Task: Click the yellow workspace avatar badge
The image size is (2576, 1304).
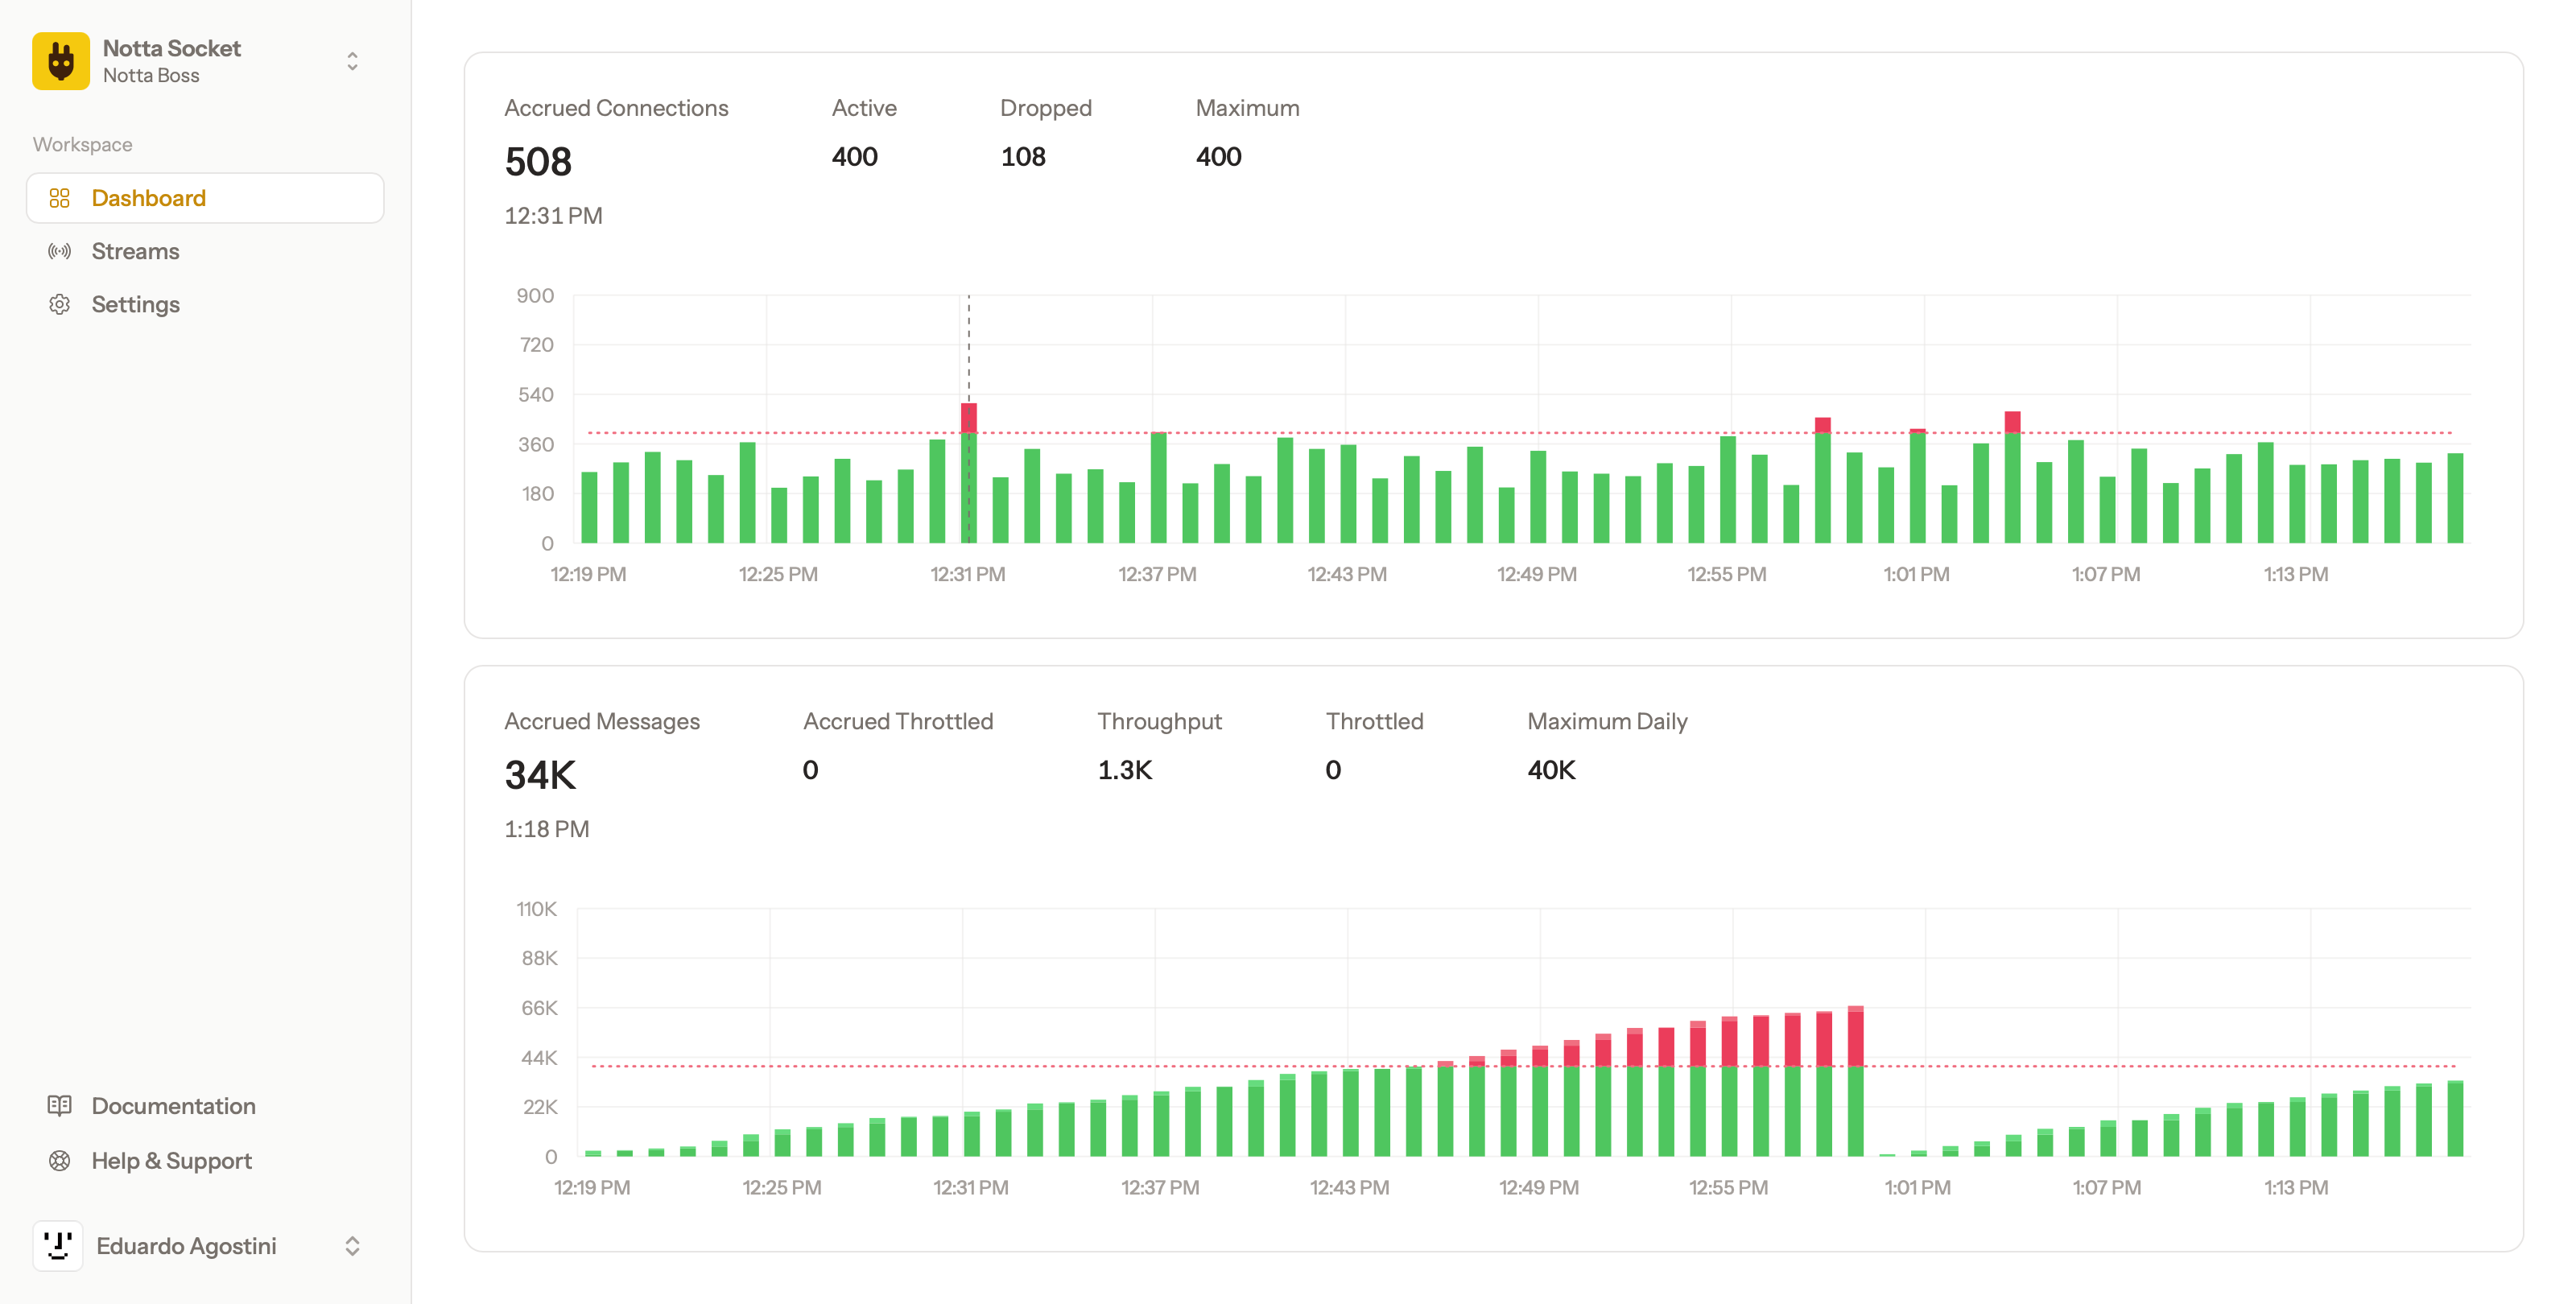Action: click(60, 60)
